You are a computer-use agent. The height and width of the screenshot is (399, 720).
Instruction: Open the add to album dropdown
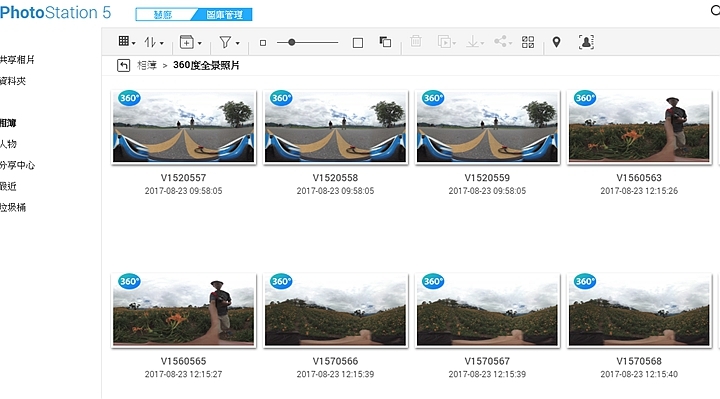pyautogui.click(x=190, y=42)
